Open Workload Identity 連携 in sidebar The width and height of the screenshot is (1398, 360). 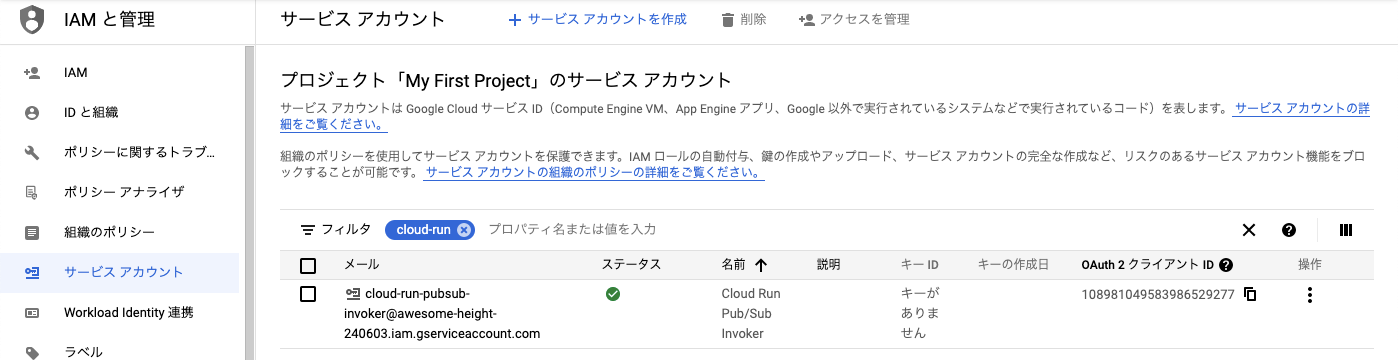tap(128, 313)
